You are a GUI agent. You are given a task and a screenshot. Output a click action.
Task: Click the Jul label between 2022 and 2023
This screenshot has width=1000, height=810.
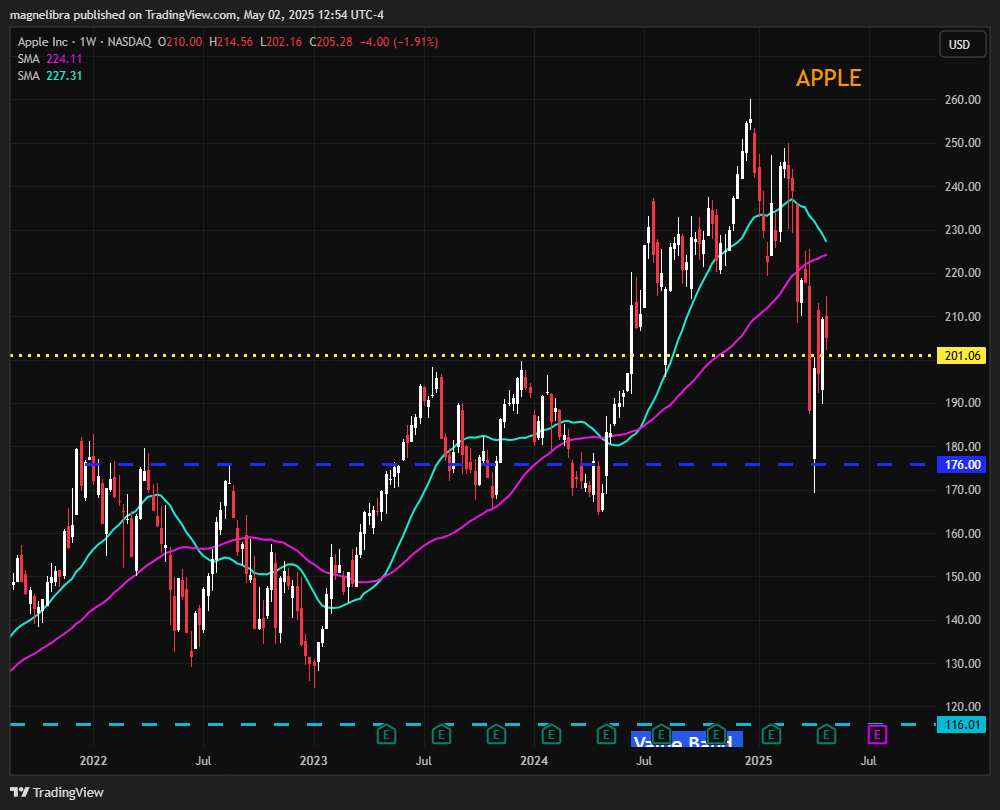(203, 761)
